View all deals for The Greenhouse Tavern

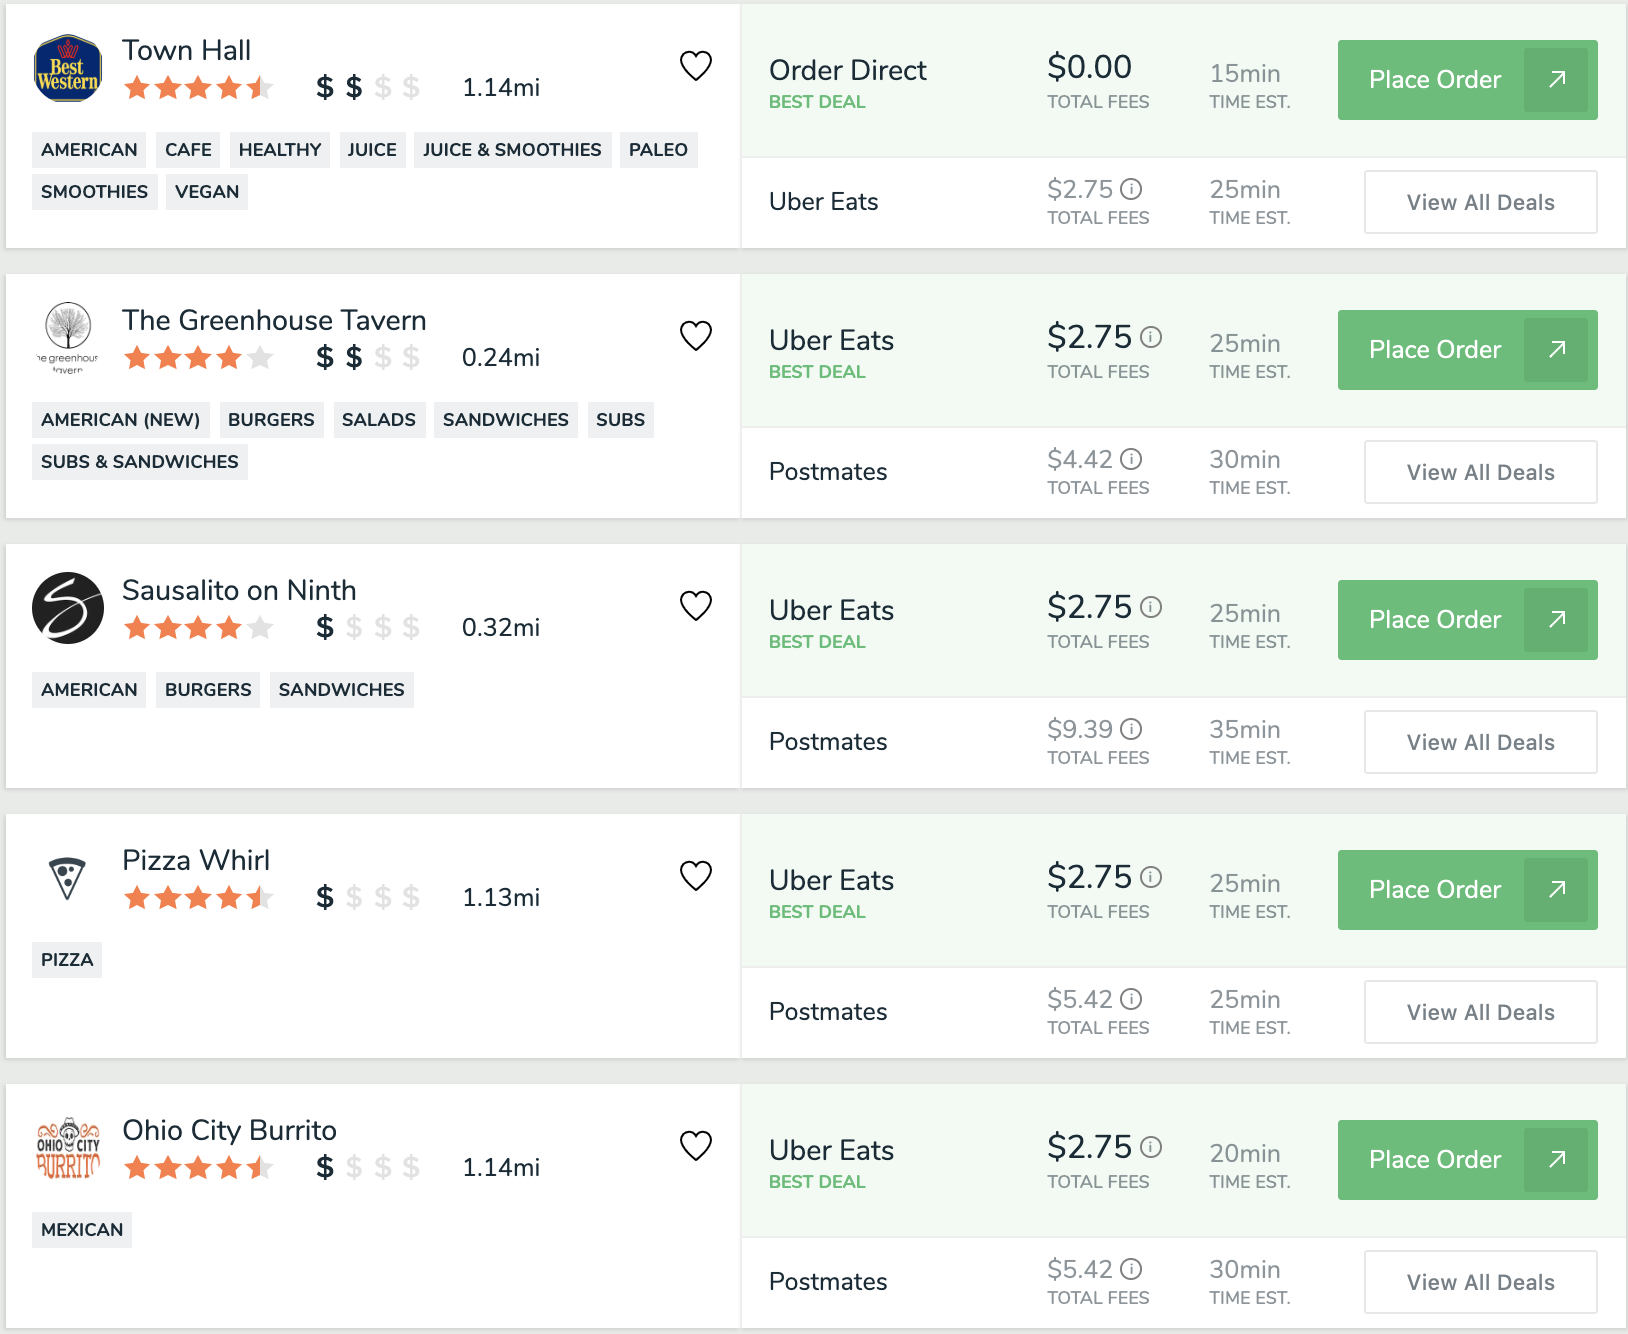point(1480,472)
